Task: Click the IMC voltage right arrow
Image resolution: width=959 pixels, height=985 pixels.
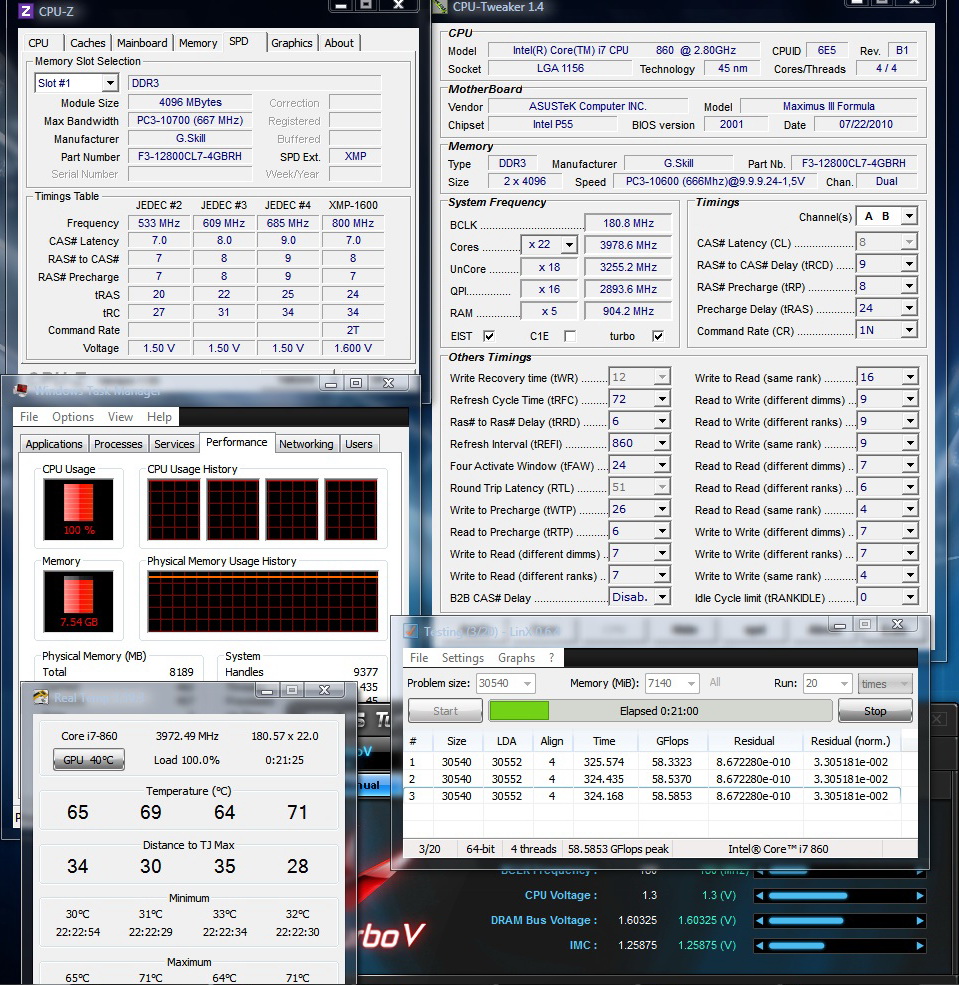Action: tap(920, 945)
